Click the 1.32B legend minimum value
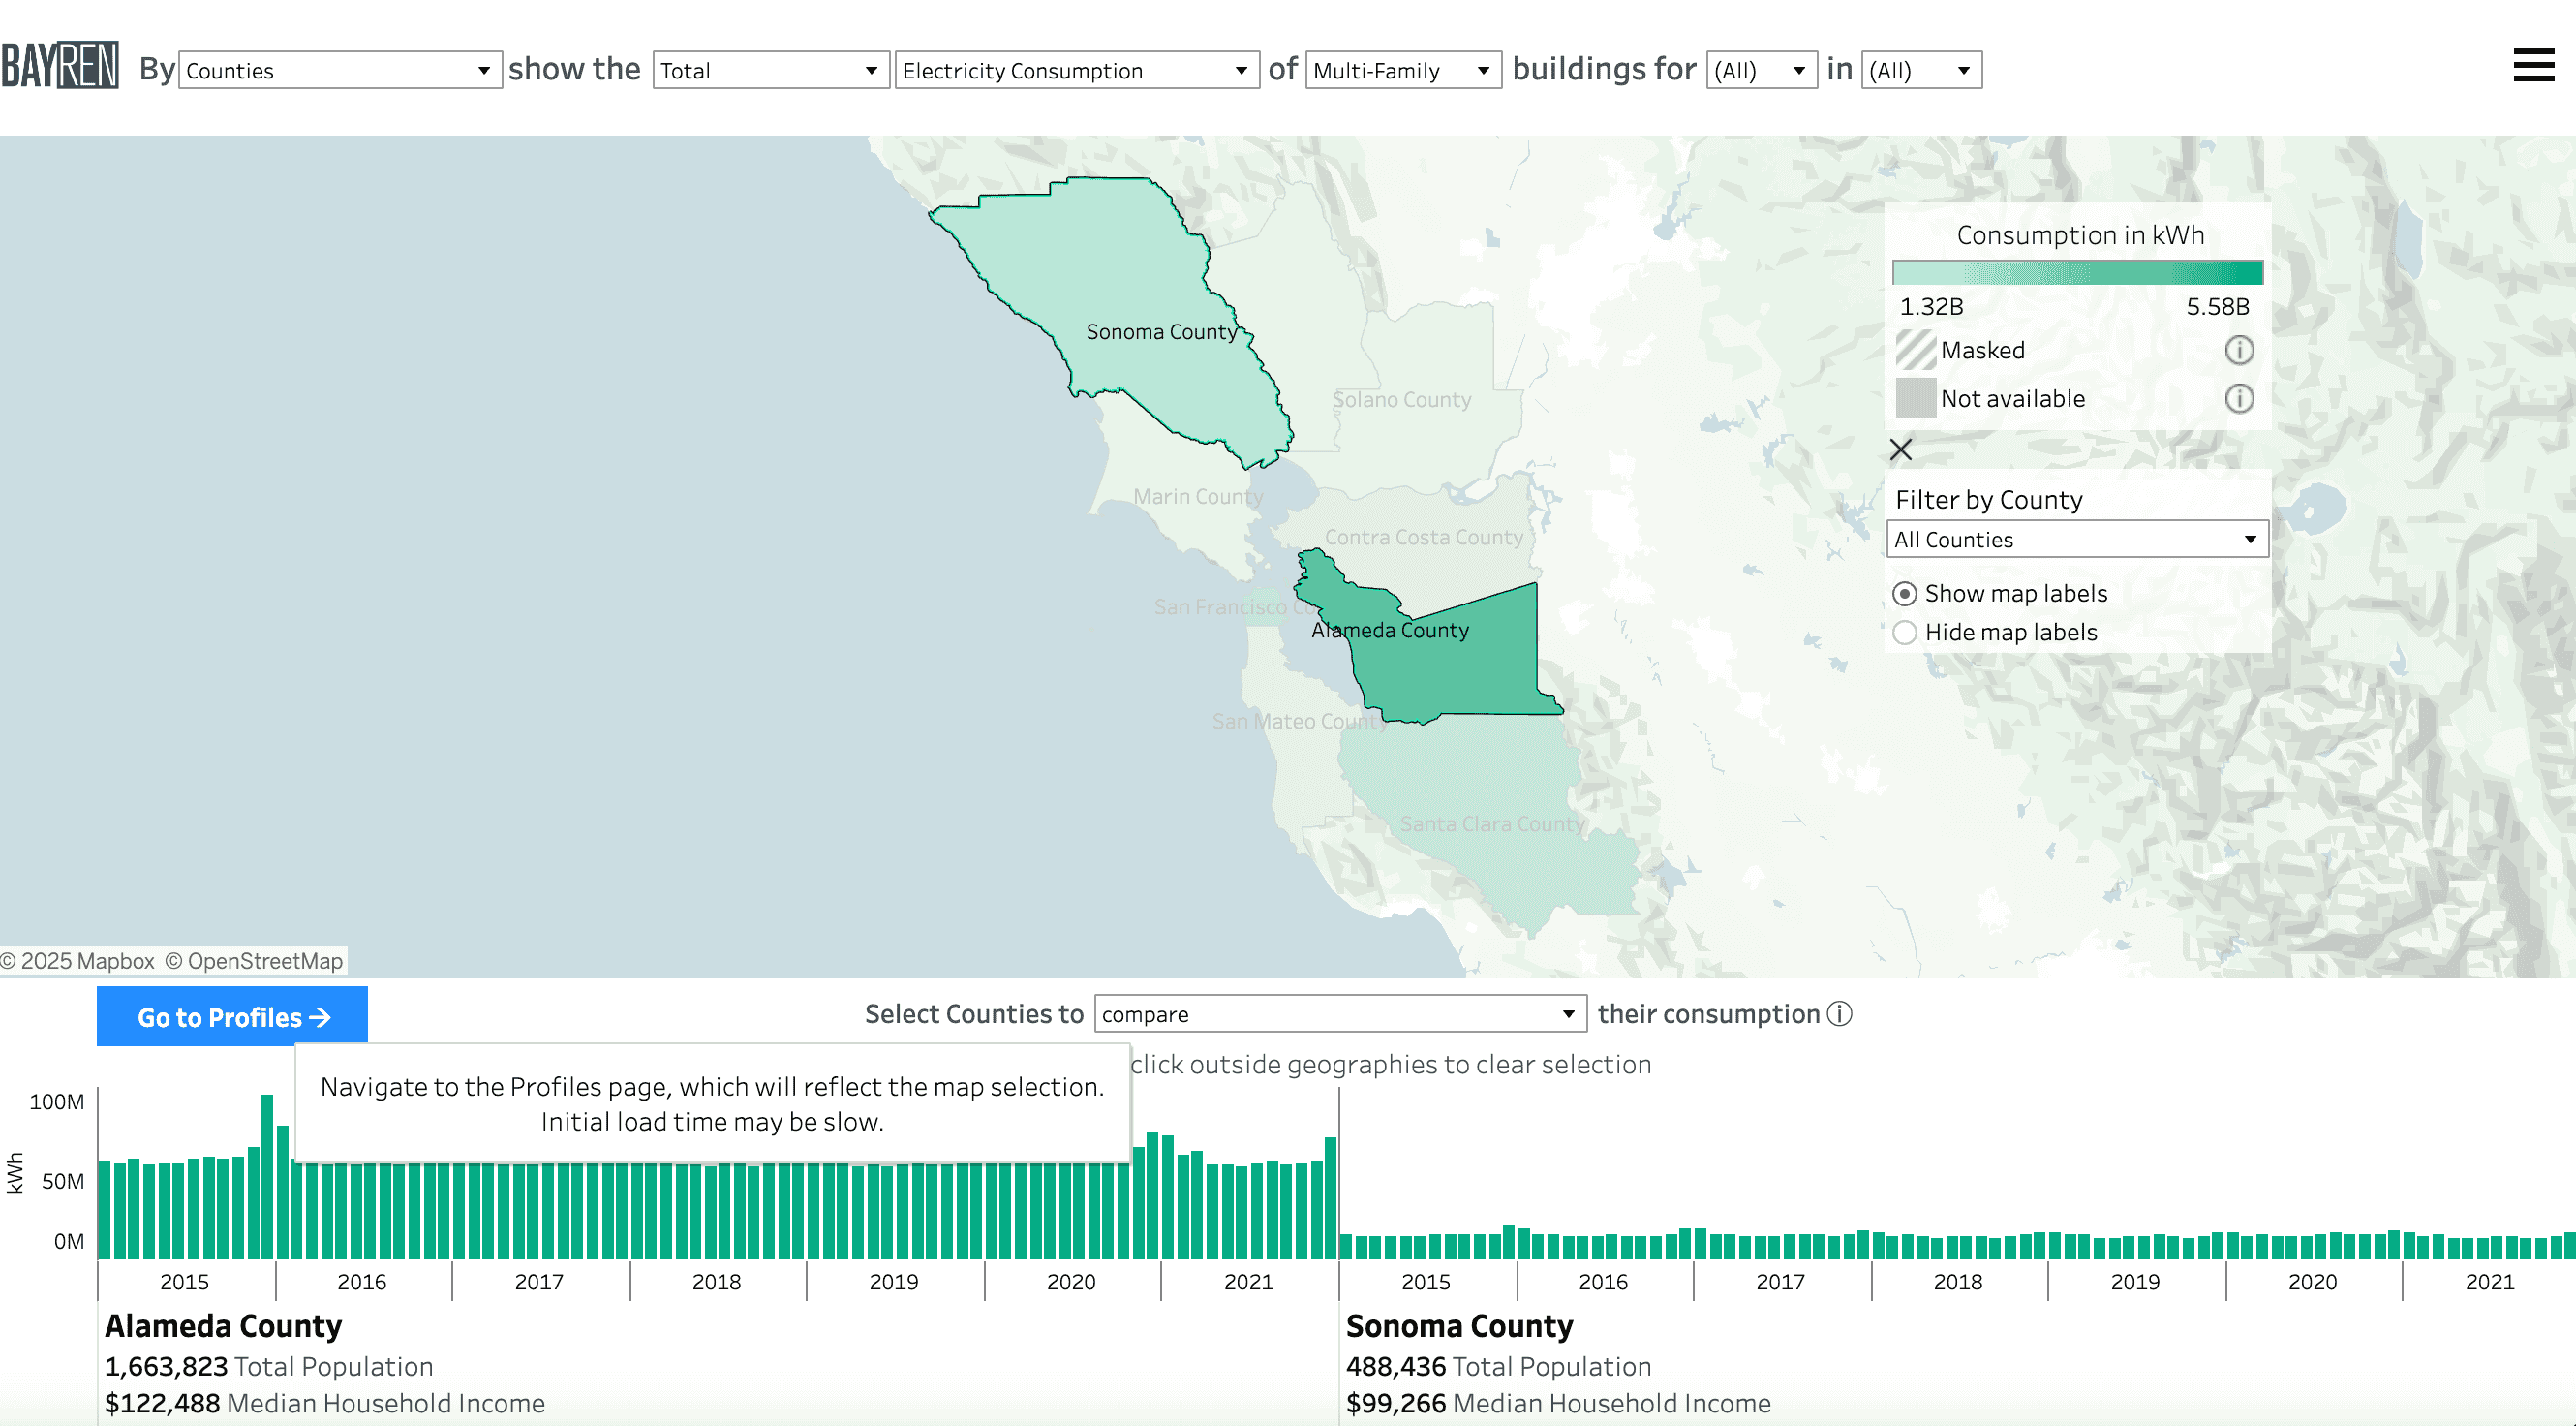2576x1426 pixels. (1932, 307)
